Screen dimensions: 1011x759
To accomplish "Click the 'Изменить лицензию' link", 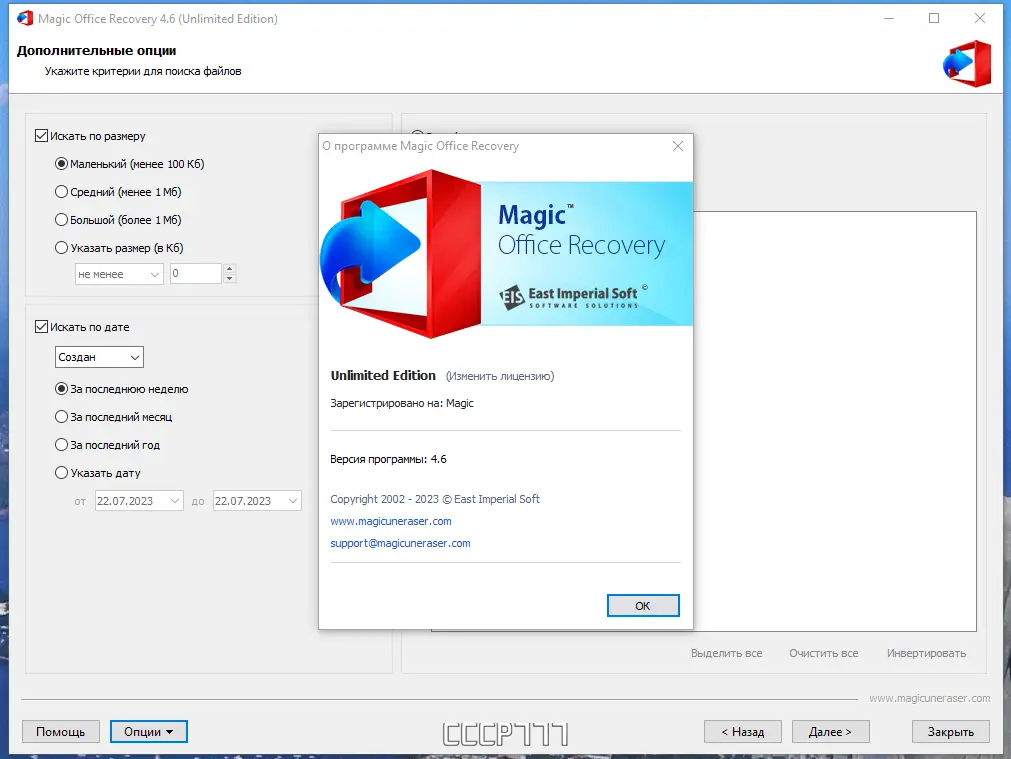I will coord(500,377).
